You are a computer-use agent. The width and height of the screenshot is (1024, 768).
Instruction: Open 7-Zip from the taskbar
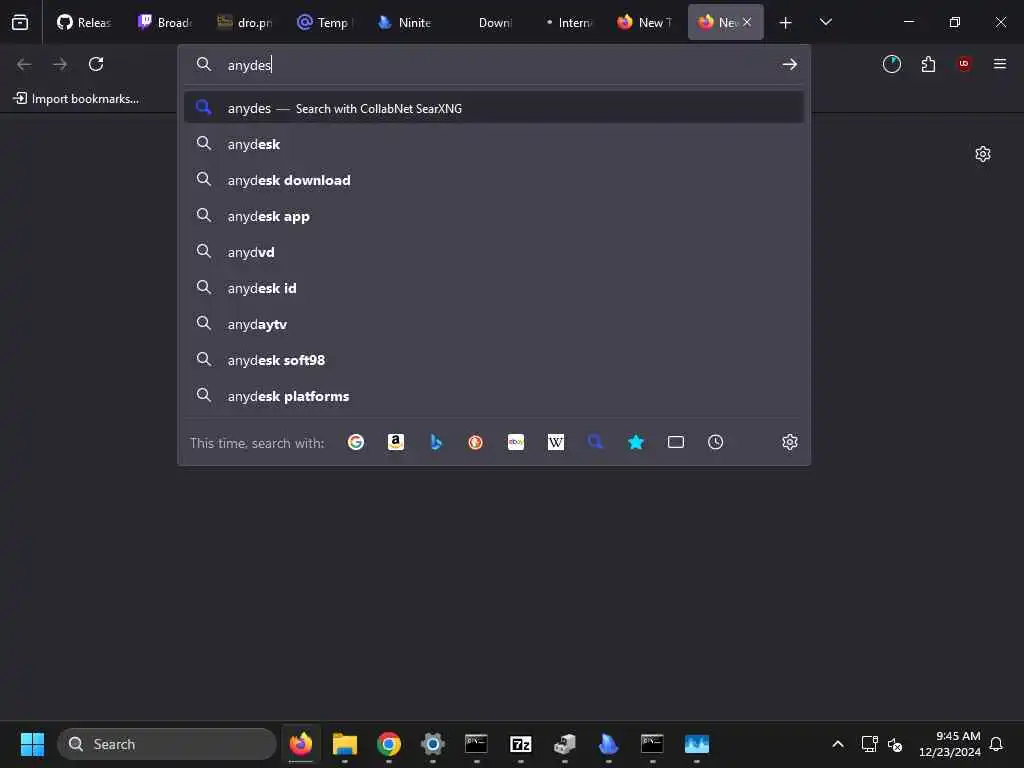[x=520, y=744]
